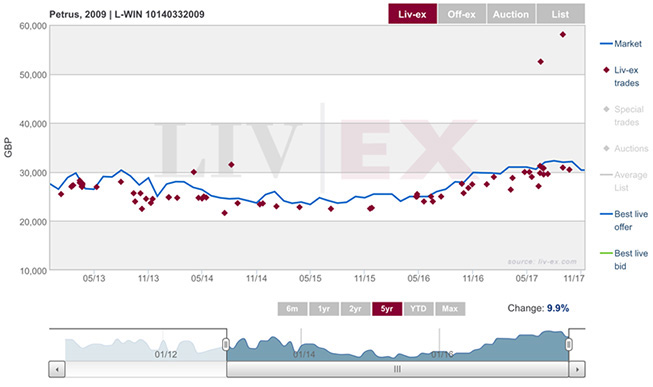Click source: liv-ex.com credit text

click(x=542, y=262)
